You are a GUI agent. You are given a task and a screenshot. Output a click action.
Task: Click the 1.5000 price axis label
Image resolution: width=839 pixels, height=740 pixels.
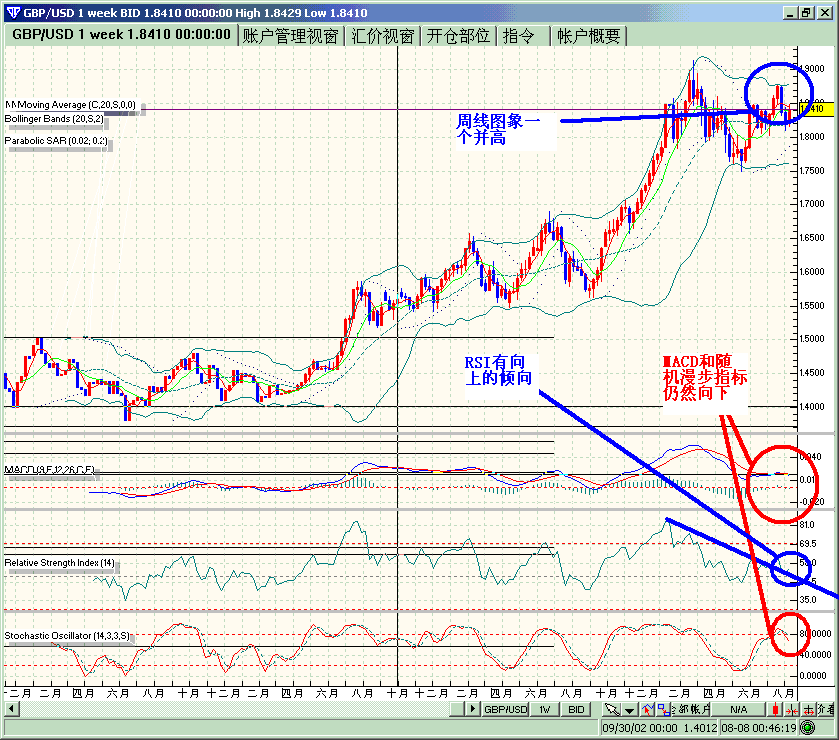coord(812,339)
